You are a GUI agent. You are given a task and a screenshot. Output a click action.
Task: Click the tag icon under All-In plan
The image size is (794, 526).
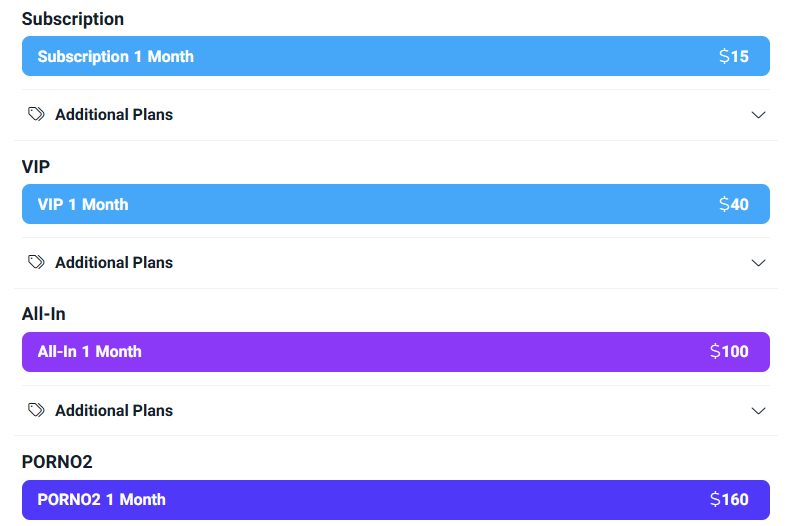coord(36,410)
